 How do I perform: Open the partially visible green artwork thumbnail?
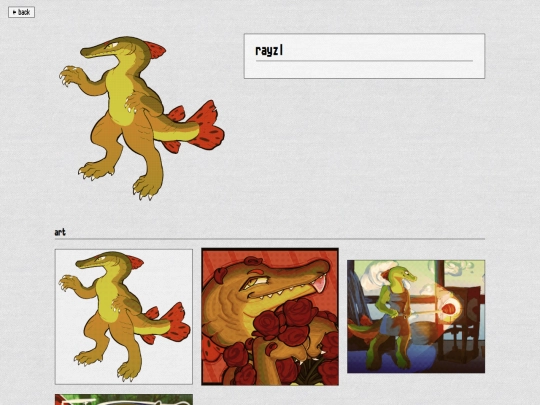pos(124,399)
